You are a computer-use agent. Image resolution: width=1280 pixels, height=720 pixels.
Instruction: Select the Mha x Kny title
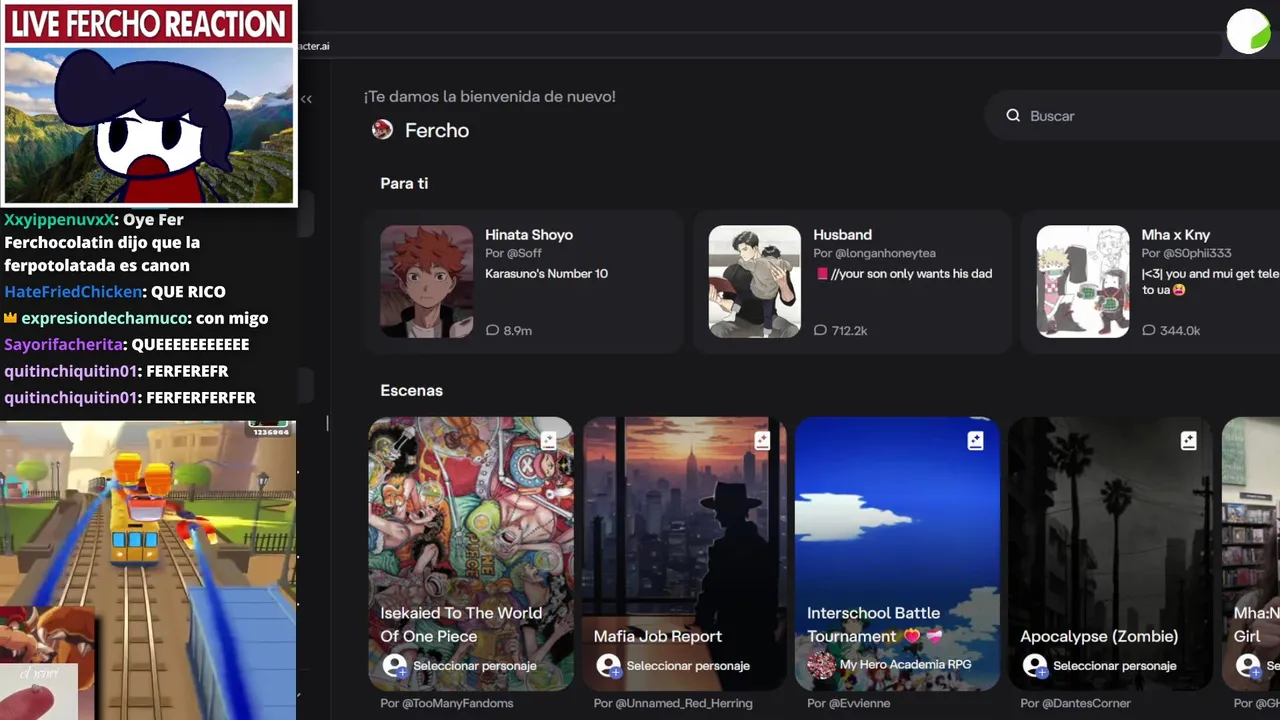[x=1176, y=235]
